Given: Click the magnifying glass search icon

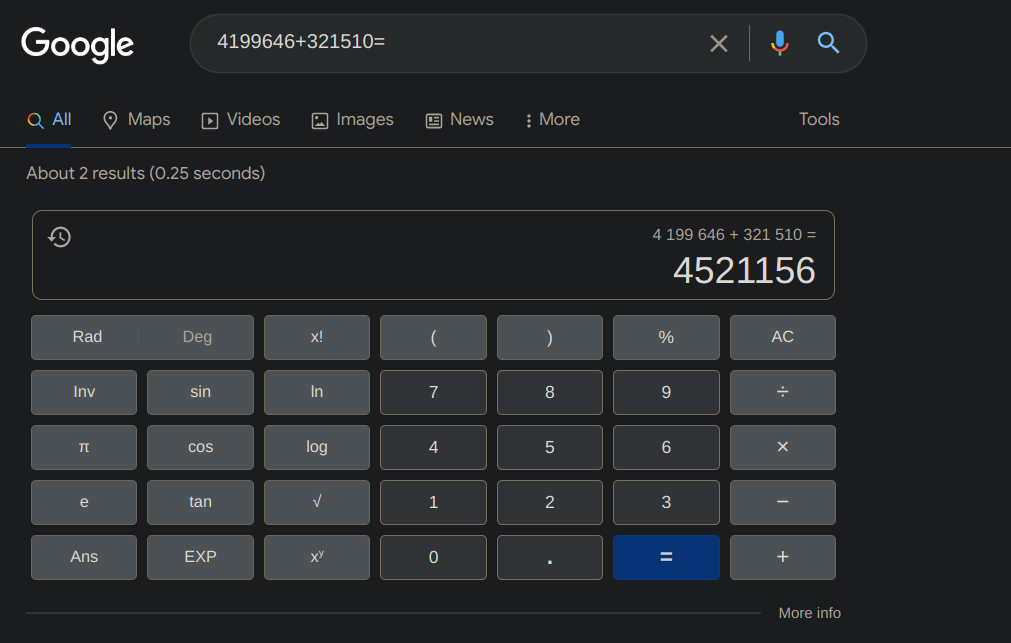Looking at the screenshot, I should coord(828,43).
